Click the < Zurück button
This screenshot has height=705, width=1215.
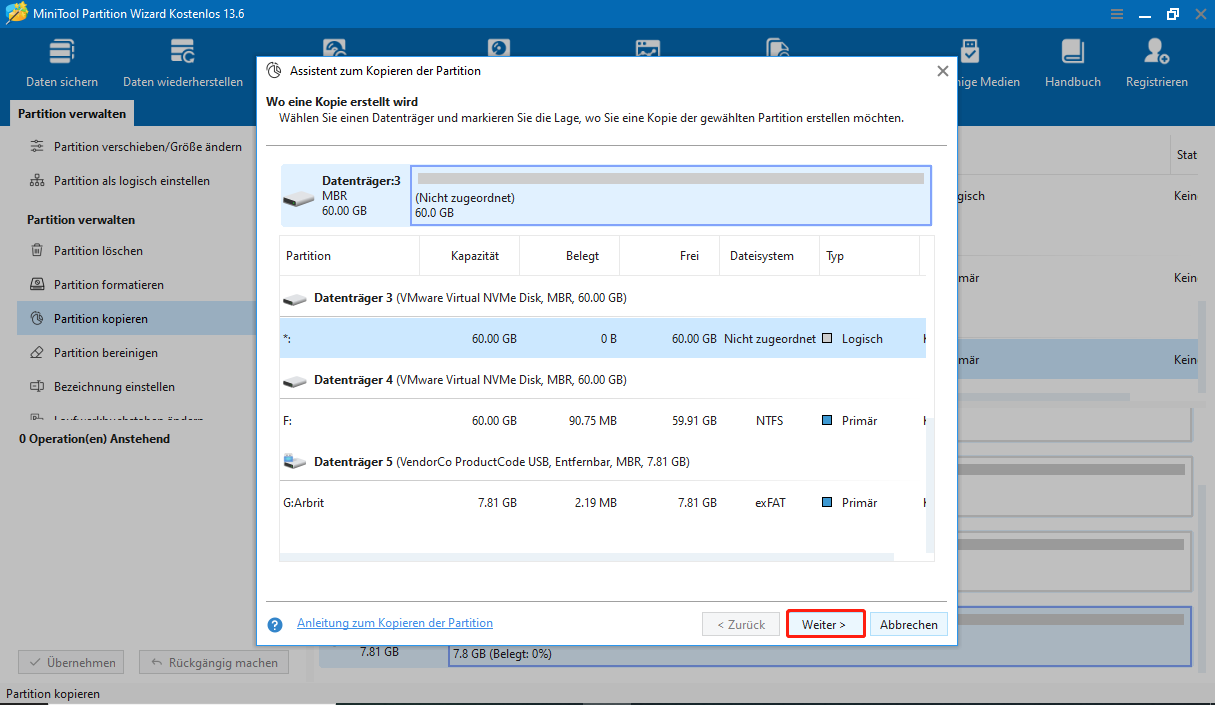[741, 625]
